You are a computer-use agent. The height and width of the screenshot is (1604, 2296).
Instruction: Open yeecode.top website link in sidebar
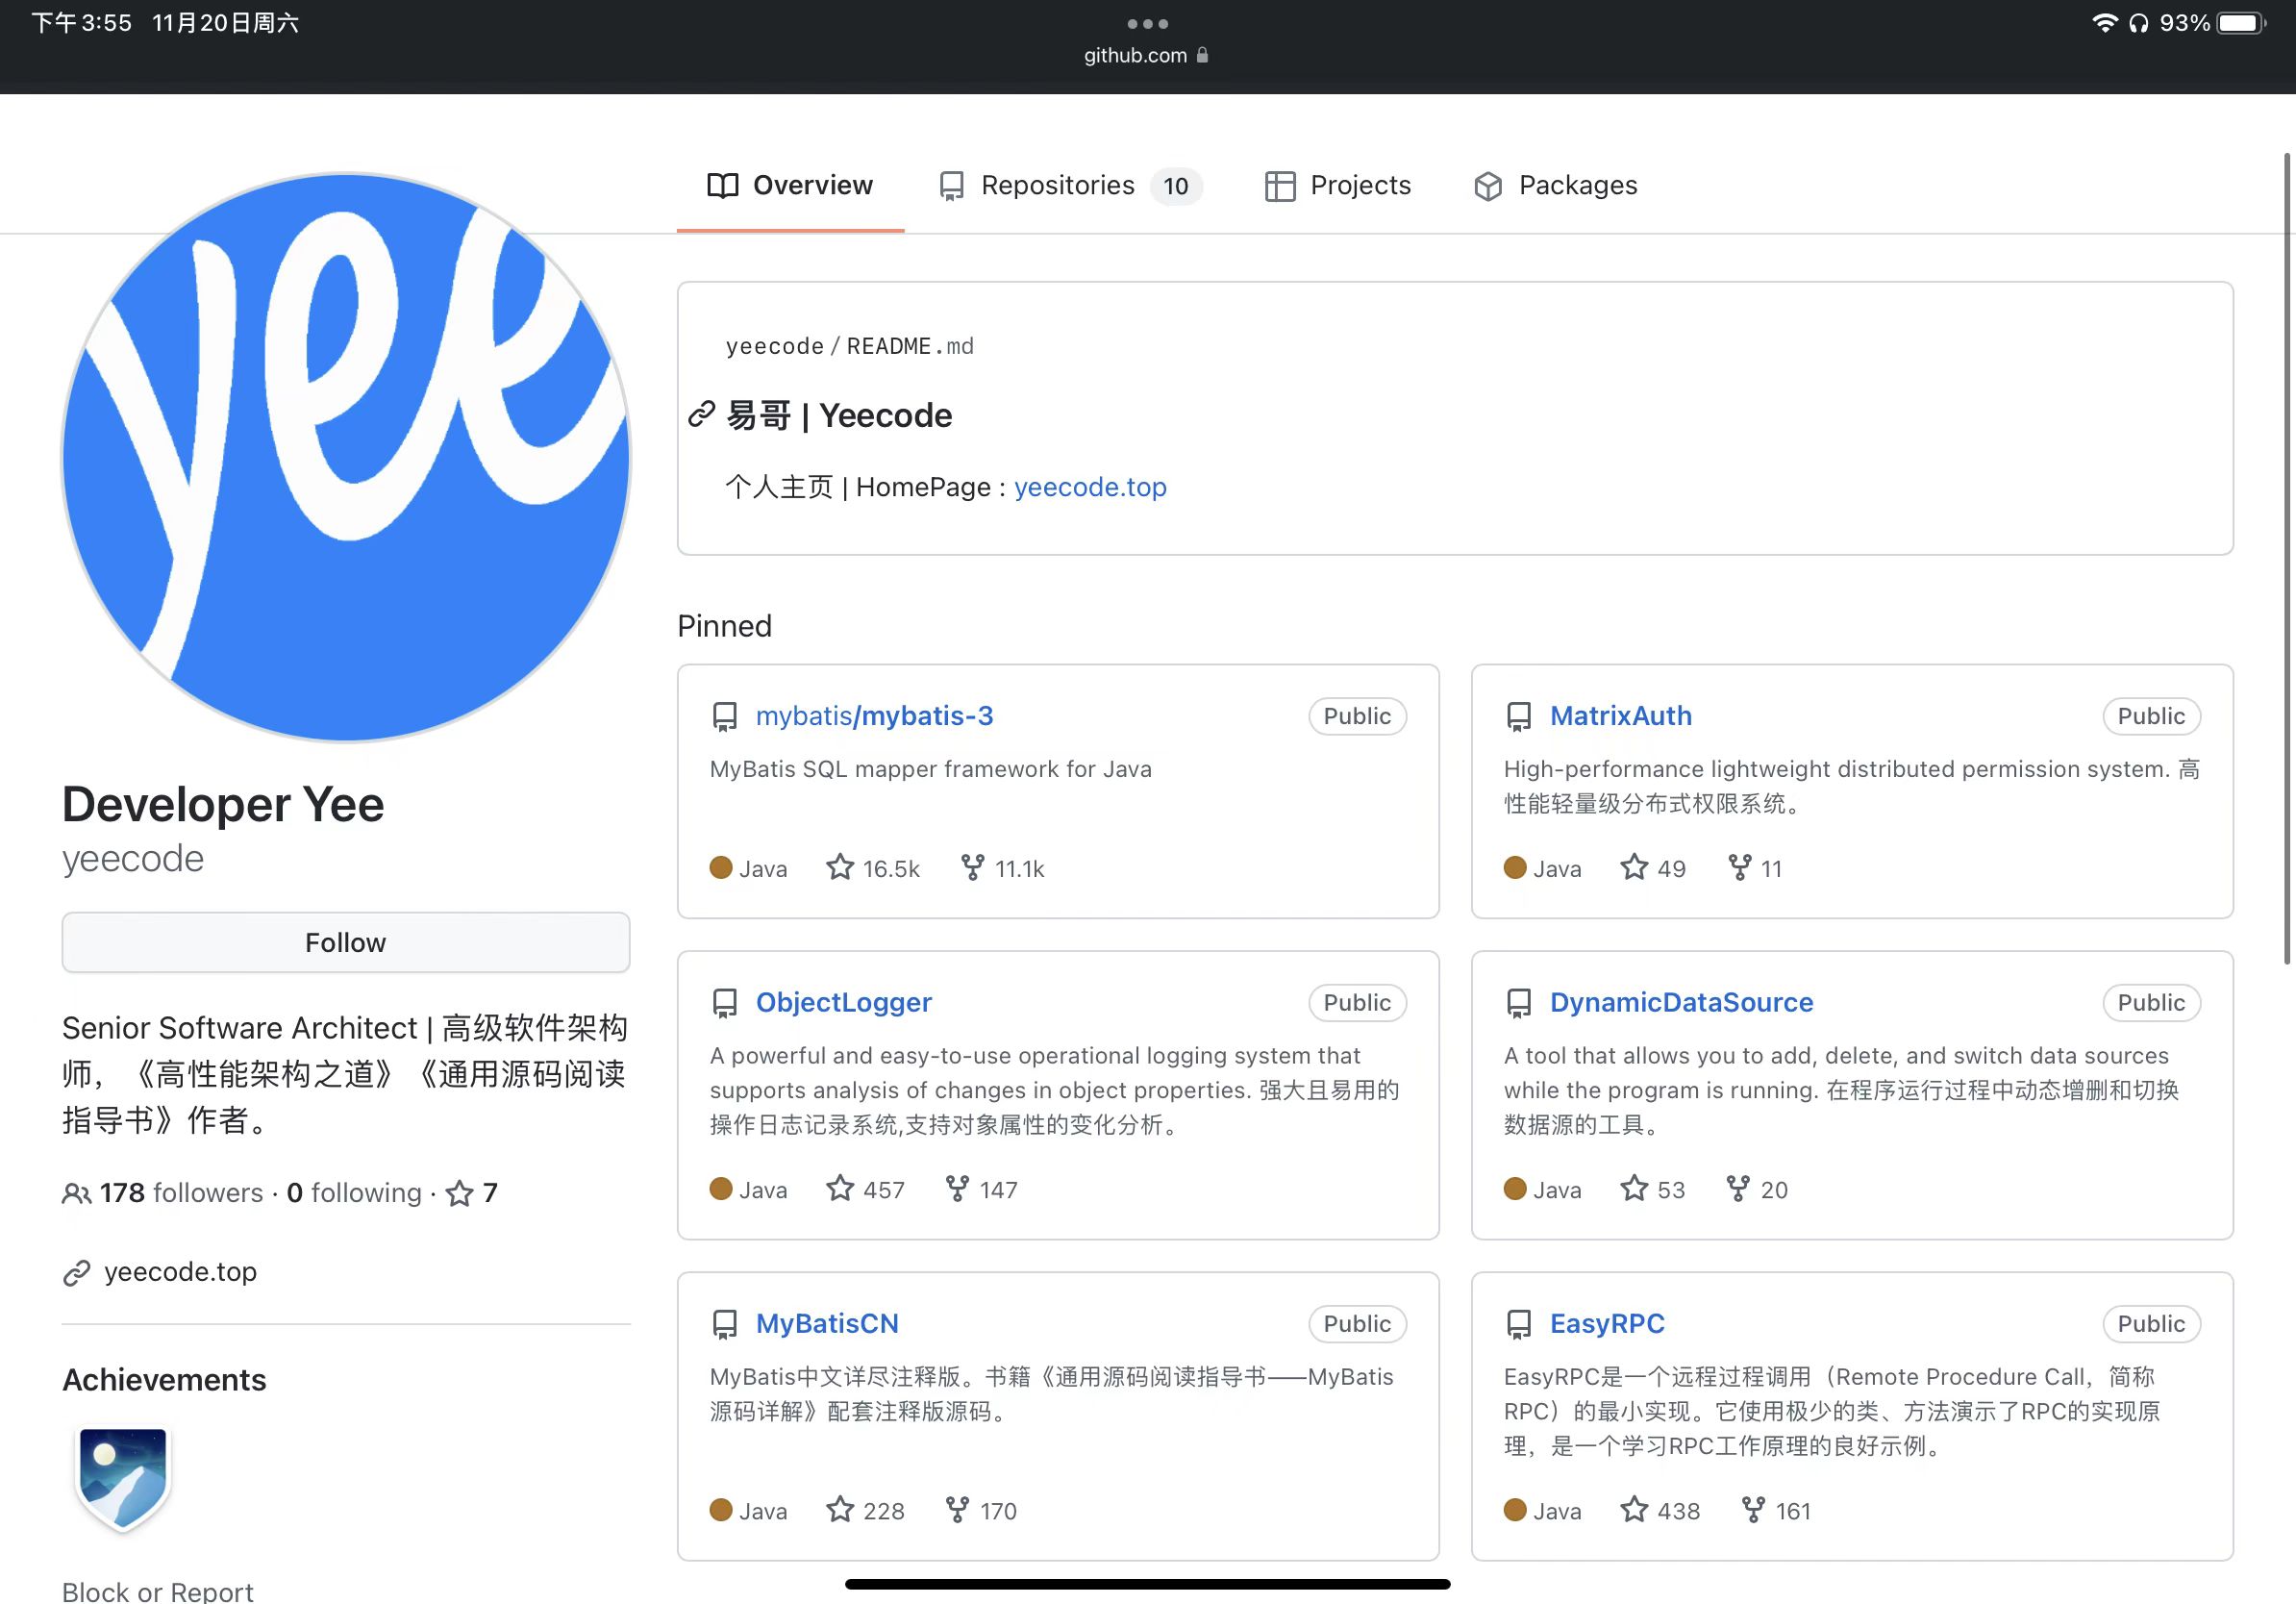click(180, 1272)
